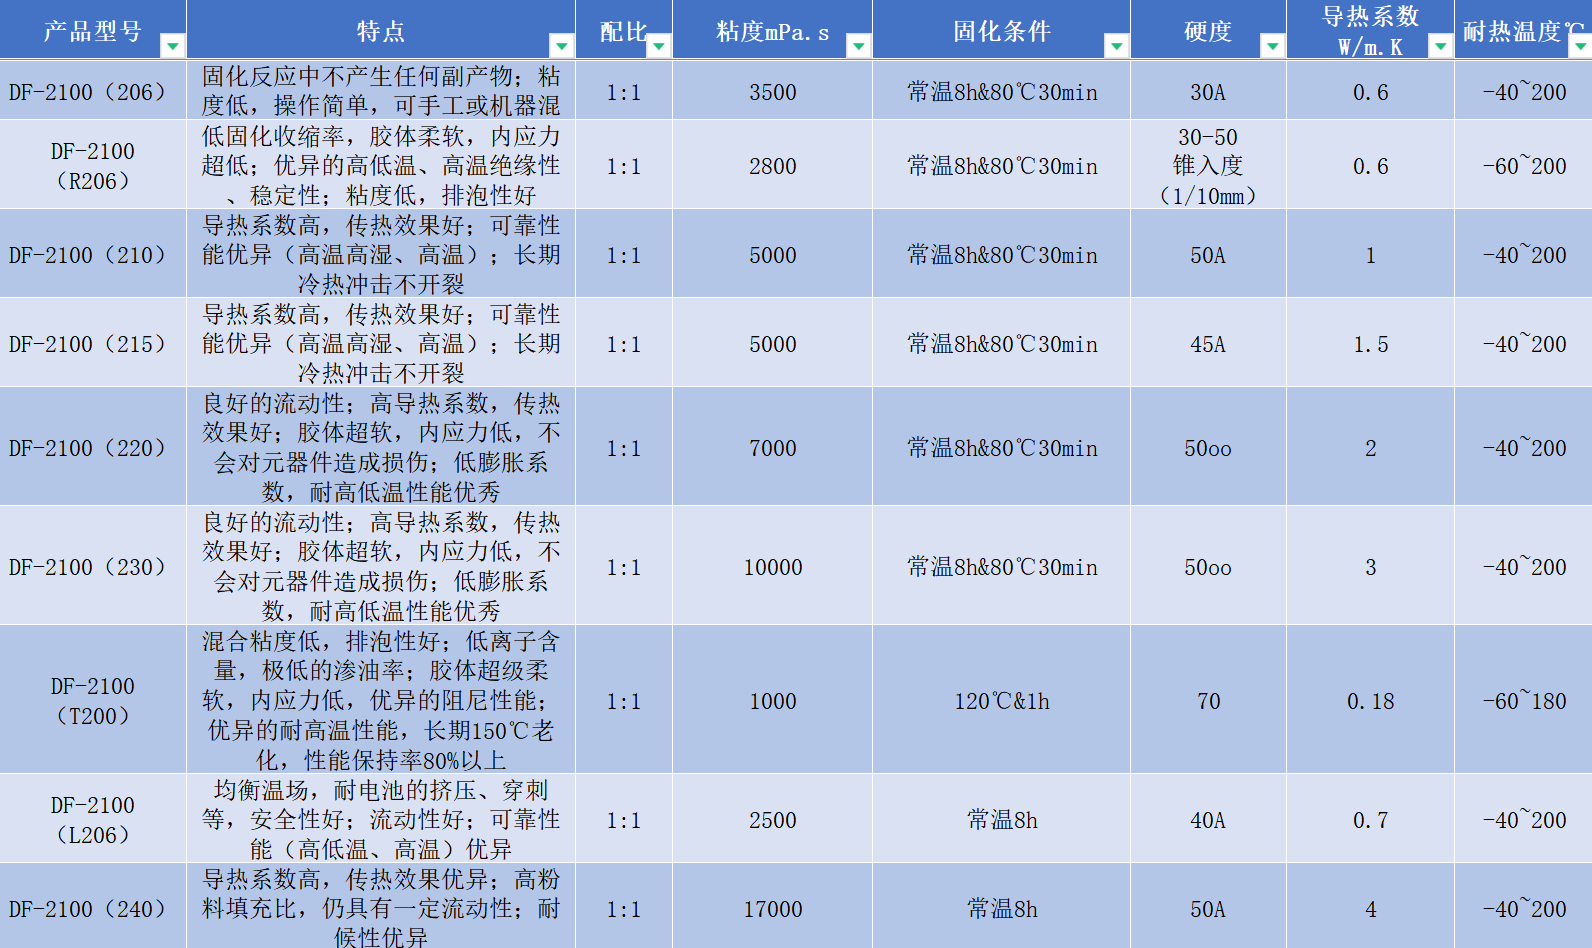Select hardness cell 30A
The image size is (1592, 948).
click(1208, 91)
